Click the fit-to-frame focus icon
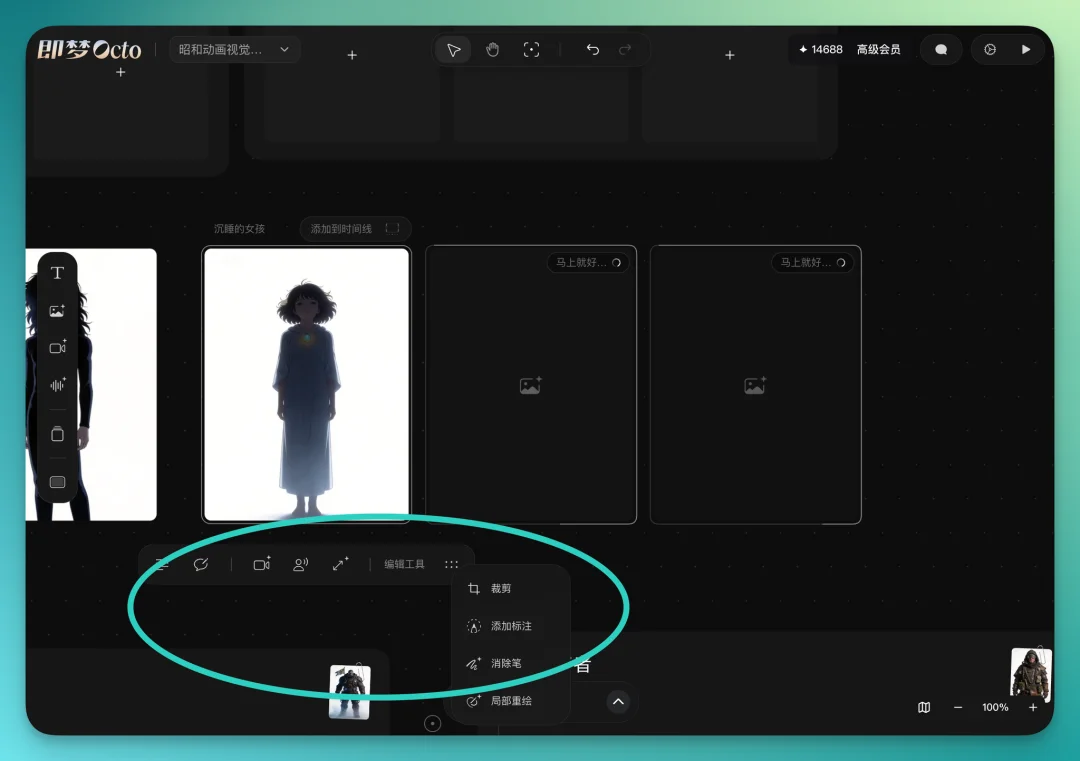 532,49
